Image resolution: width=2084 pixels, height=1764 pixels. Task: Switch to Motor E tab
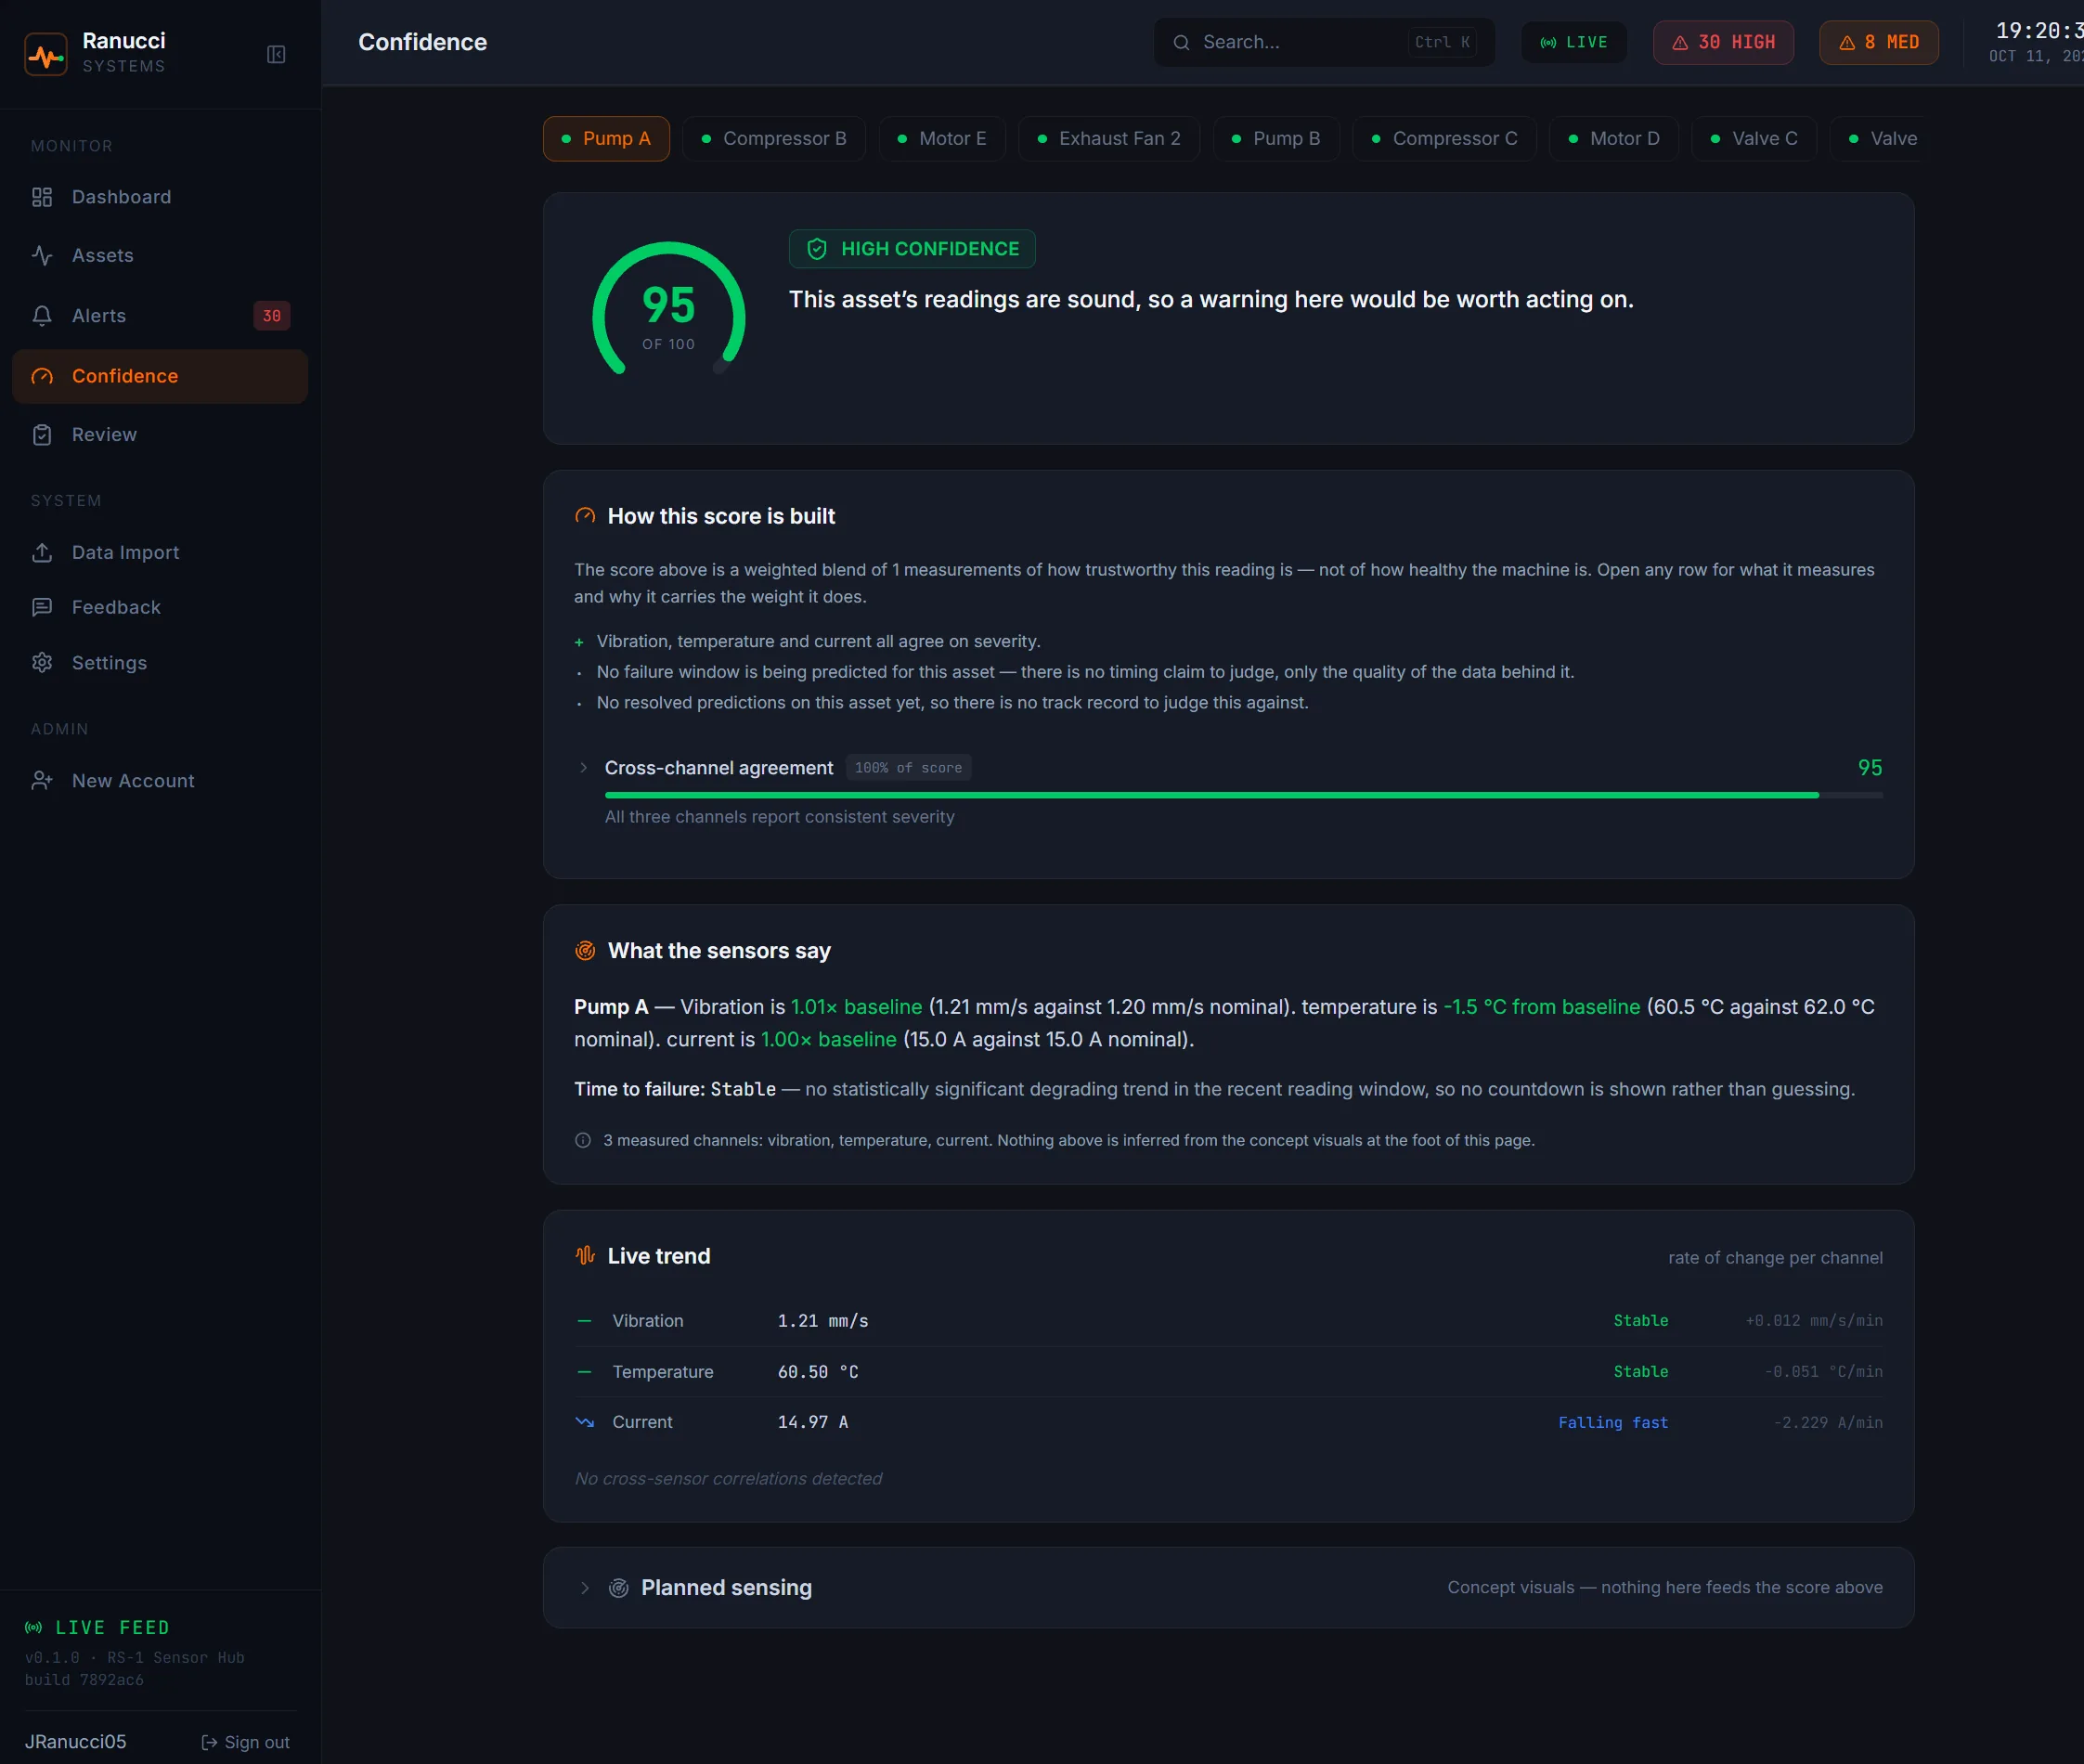[x=942, y=138]
